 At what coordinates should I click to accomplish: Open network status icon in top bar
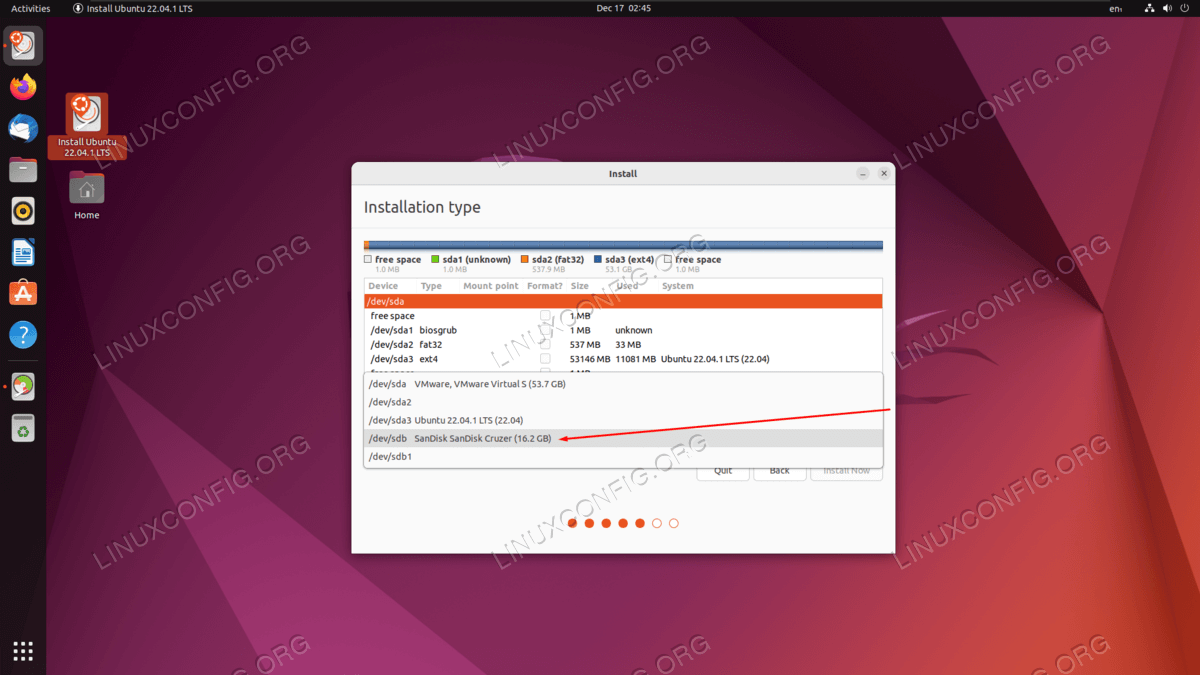click(x=1150, y=8)
